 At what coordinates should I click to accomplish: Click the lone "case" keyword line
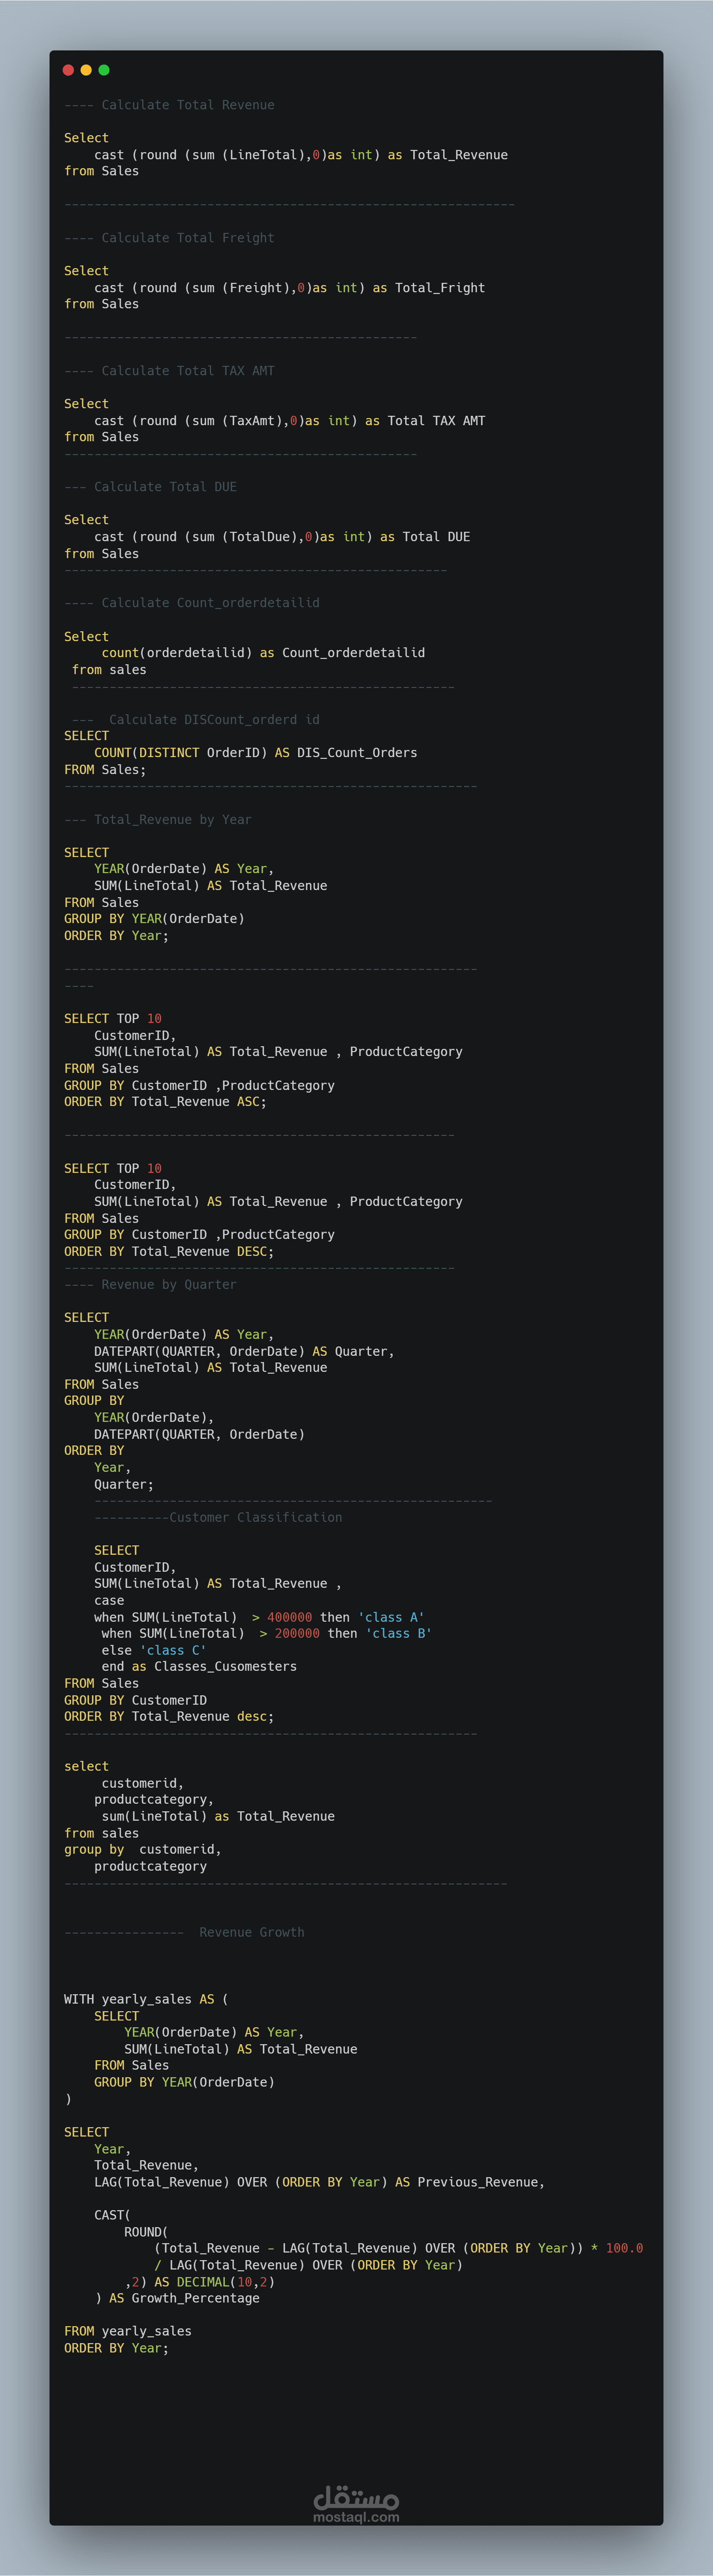click(109, 1601)
